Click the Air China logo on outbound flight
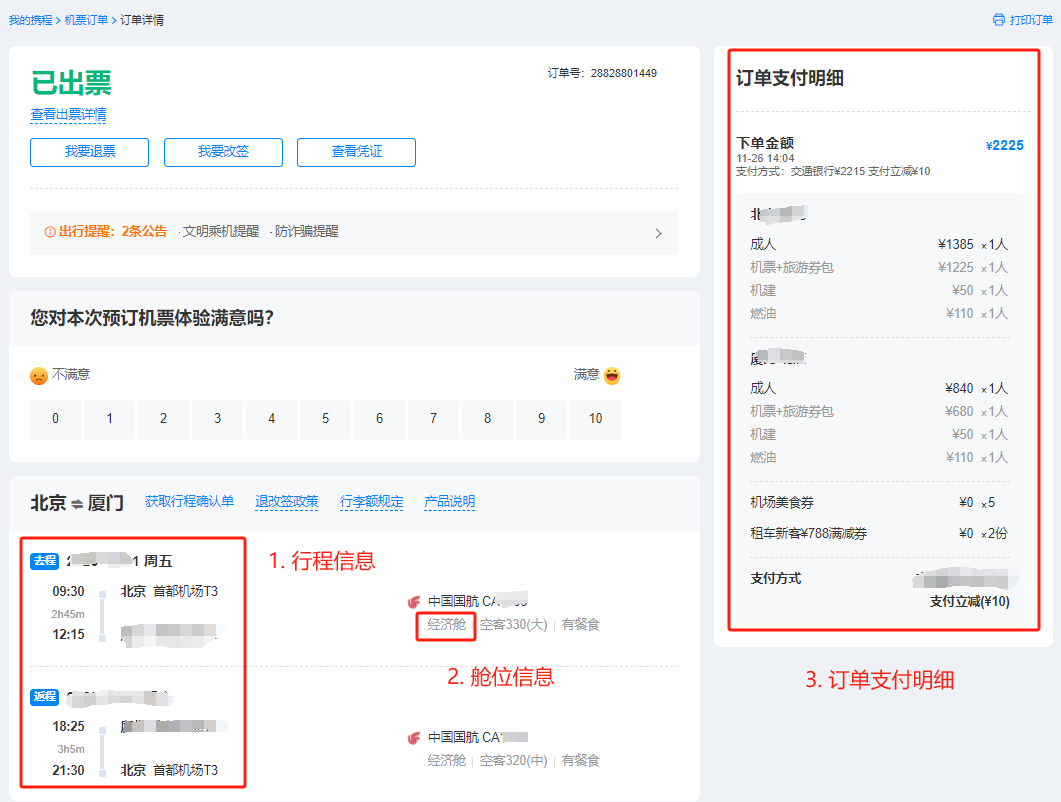The image size is (1061, 802). coord(414,602)
